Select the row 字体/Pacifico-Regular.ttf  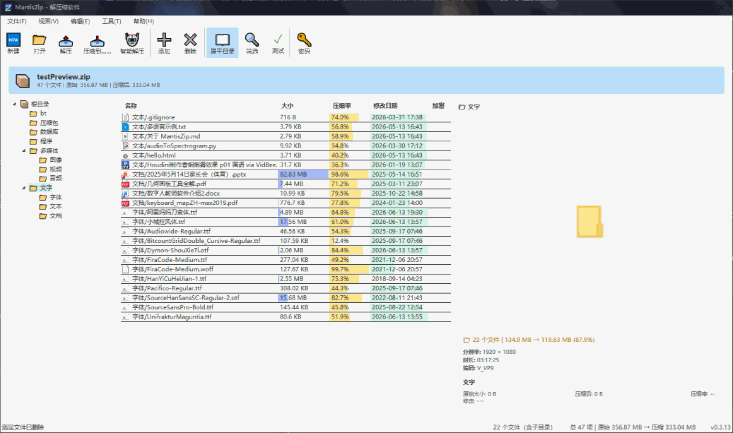(286, 289)
